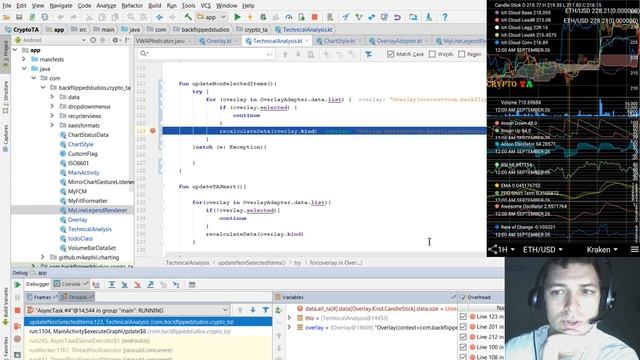Open the app run configuration dropdown
The width and height of the screenshot is (640, 360).
coord(211,17)
